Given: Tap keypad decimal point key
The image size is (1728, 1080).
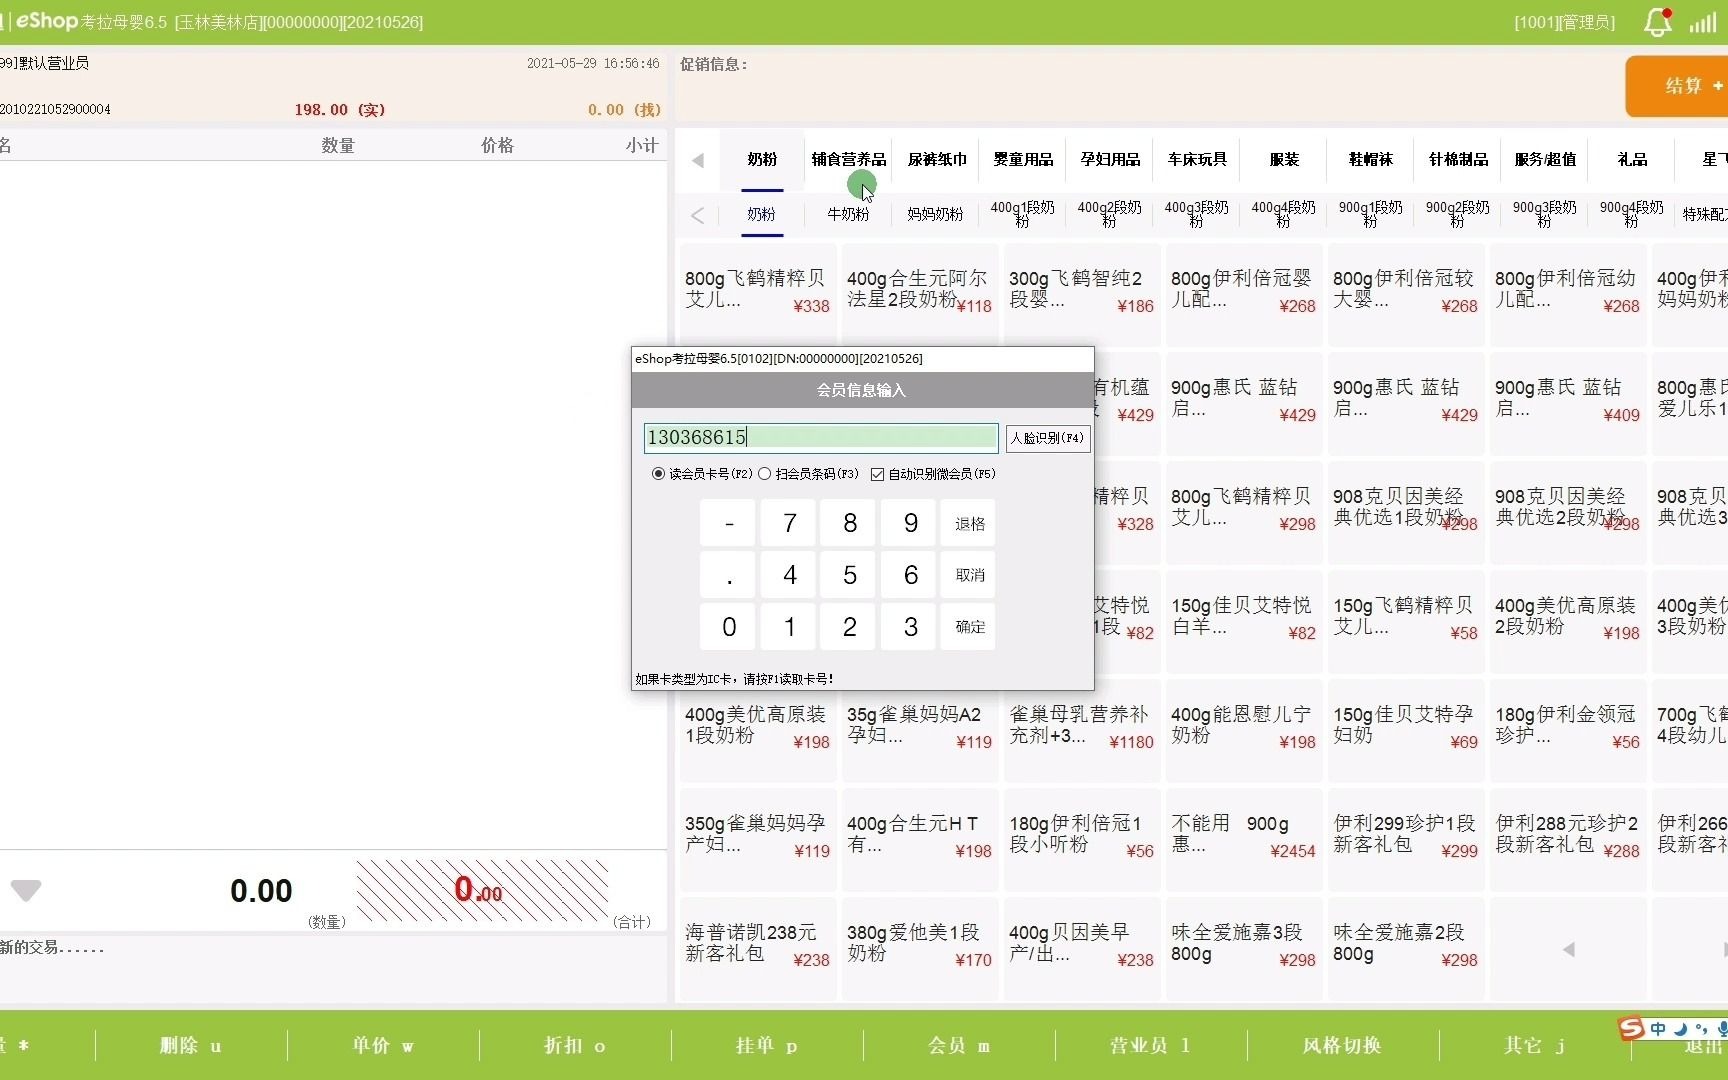Looking at the screenshot, I should (x=729, y=575).
